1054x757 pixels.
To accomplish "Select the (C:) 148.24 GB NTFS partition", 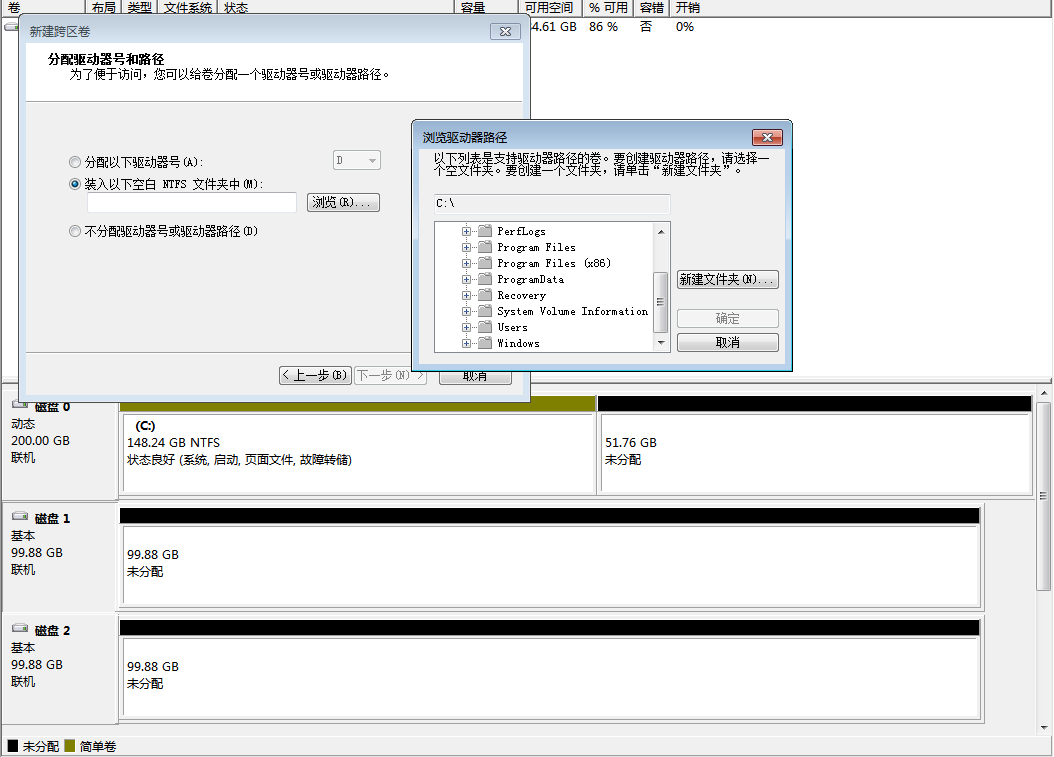I will tap(358, 454).
